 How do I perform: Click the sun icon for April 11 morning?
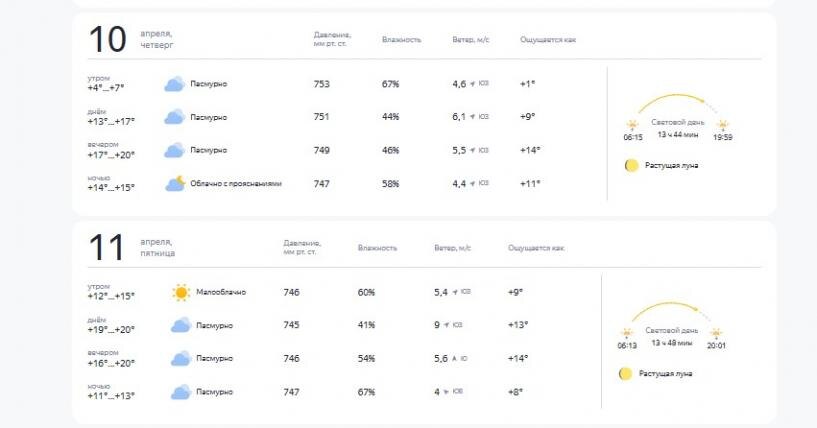(x=180, y=292)
